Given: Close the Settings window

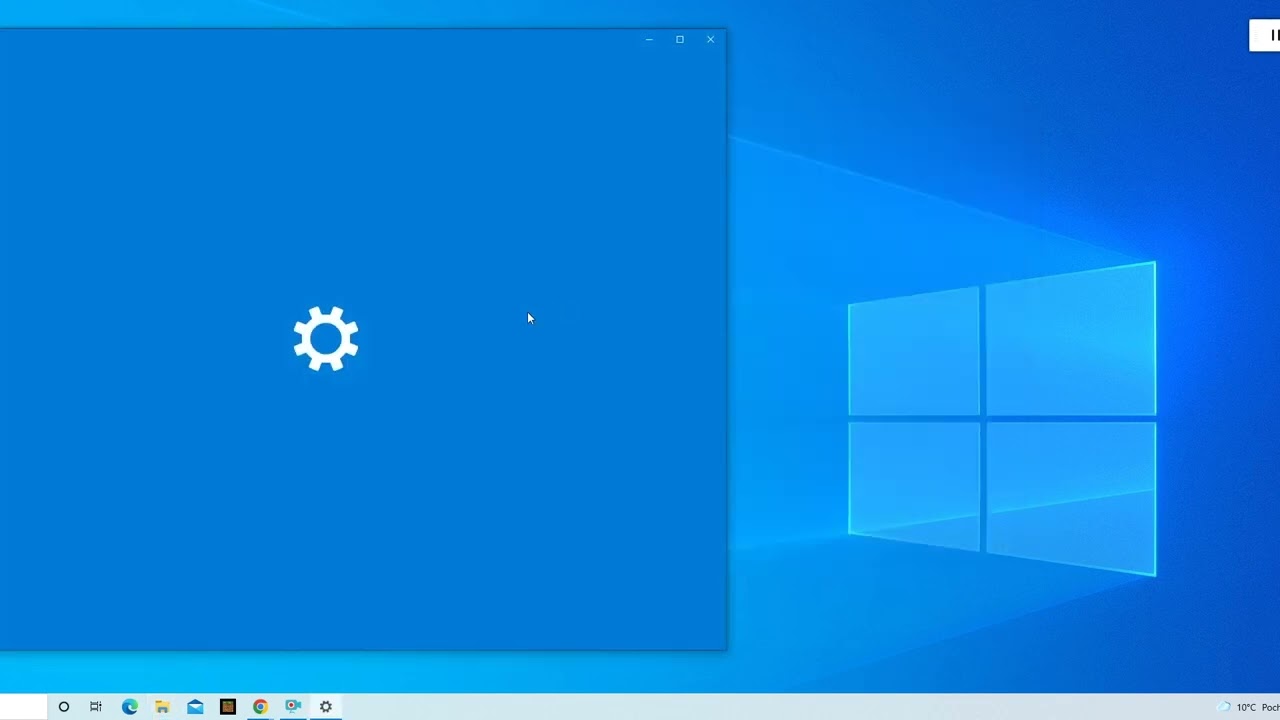Looking at the screenshot, I should pos(711,40).
